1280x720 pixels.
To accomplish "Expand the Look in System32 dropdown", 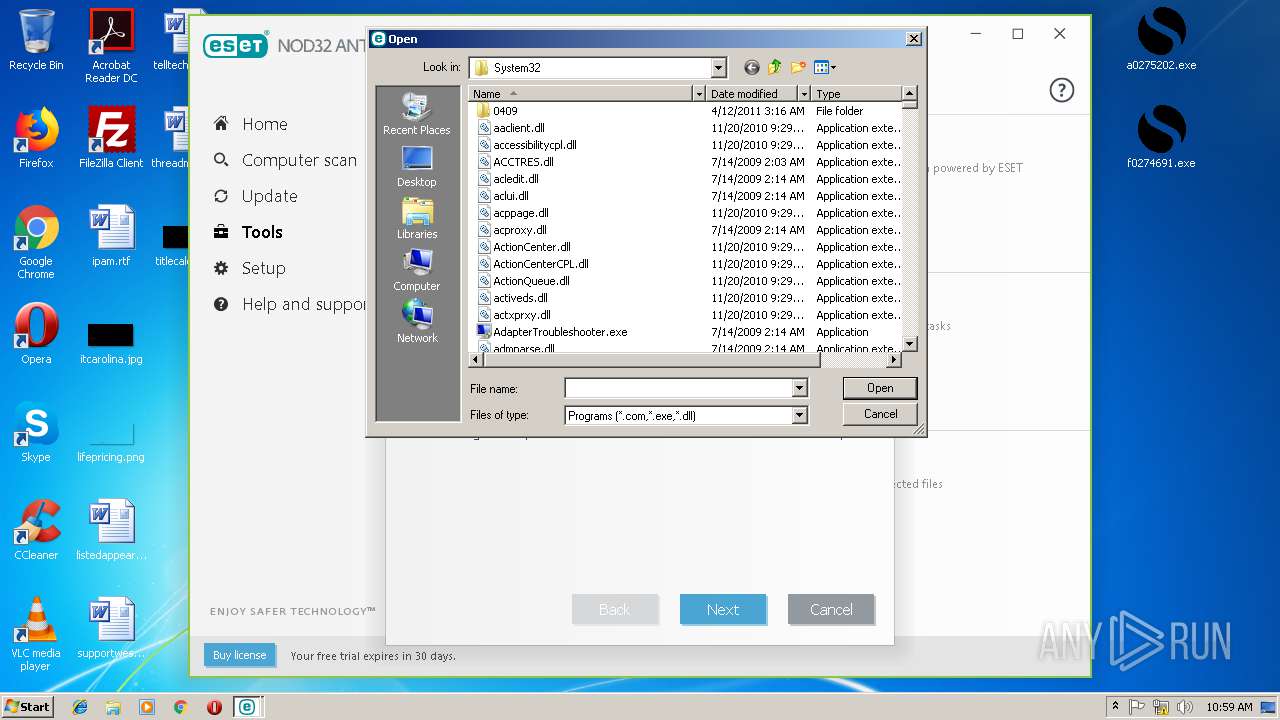I will [x=718, y=68].
